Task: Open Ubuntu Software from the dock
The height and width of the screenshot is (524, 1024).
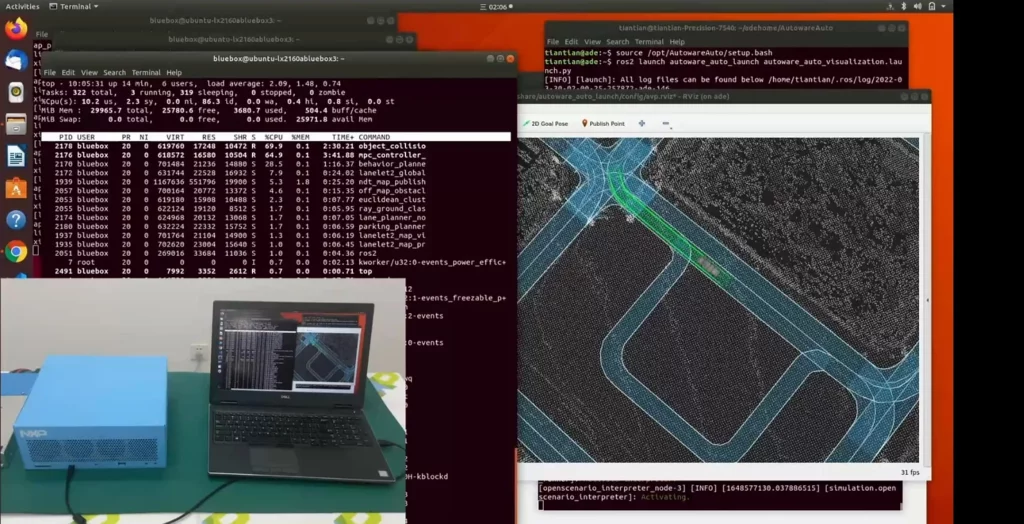Action: click(x=16, y=187)
